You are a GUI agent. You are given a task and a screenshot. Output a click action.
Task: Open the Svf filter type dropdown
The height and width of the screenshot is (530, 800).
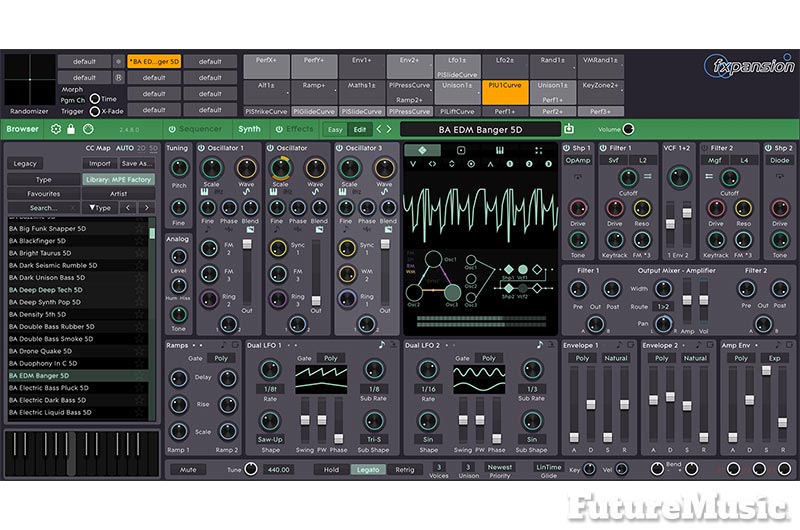613,160
